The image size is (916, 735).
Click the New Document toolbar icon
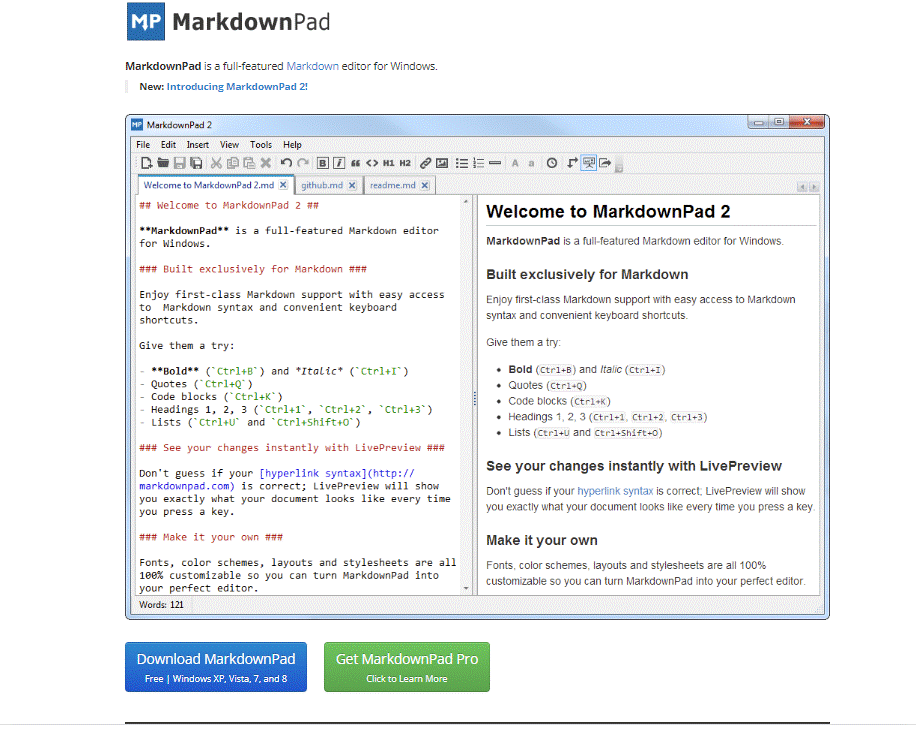[x=147, y=163]
